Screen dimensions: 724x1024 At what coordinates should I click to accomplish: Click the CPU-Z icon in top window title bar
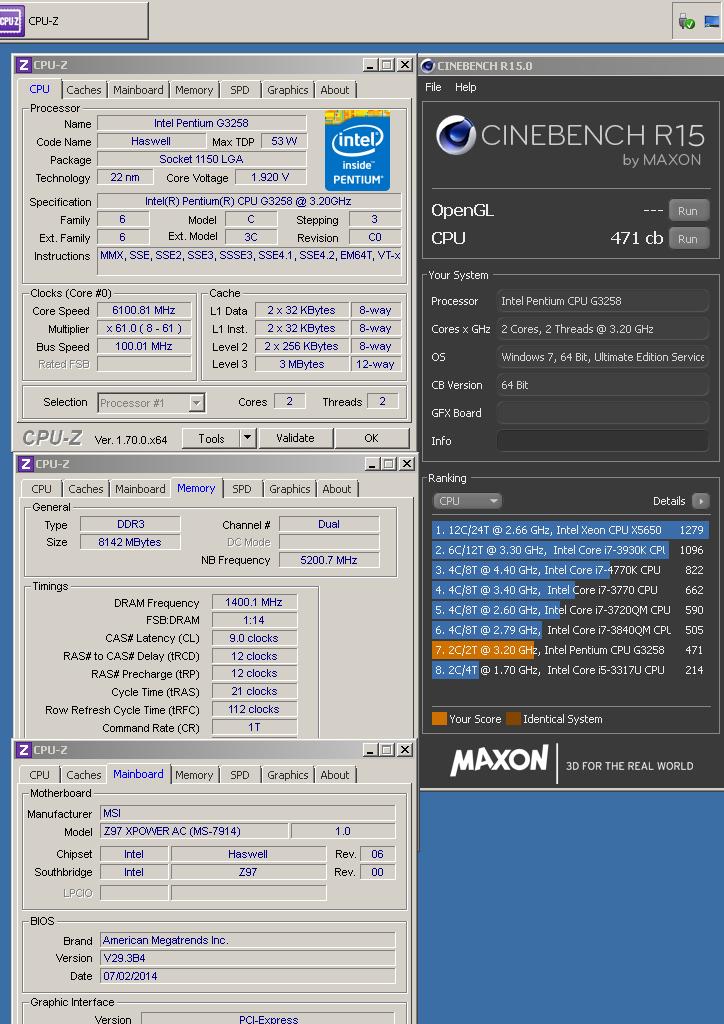[24, 65]
